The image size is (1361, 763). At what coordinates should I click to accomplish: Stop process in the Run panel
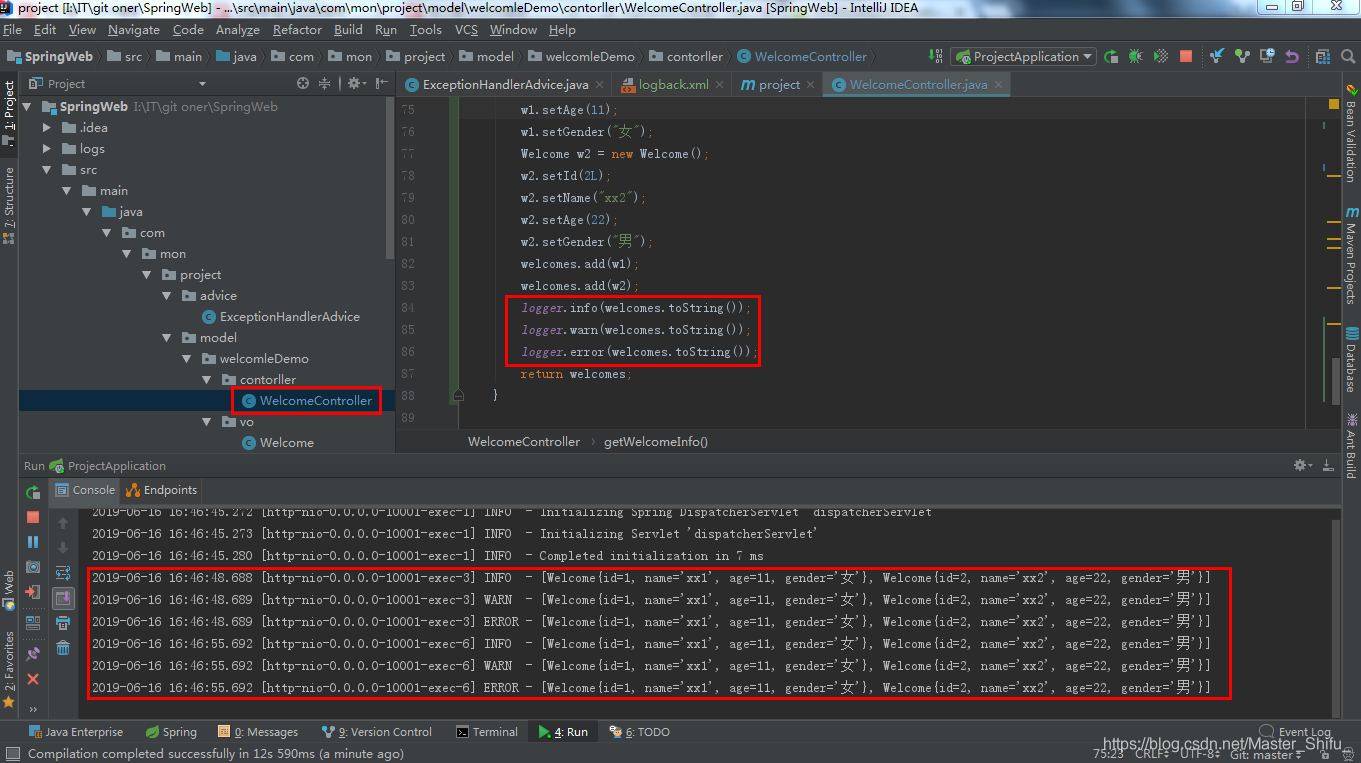click(x=33, y=517)
